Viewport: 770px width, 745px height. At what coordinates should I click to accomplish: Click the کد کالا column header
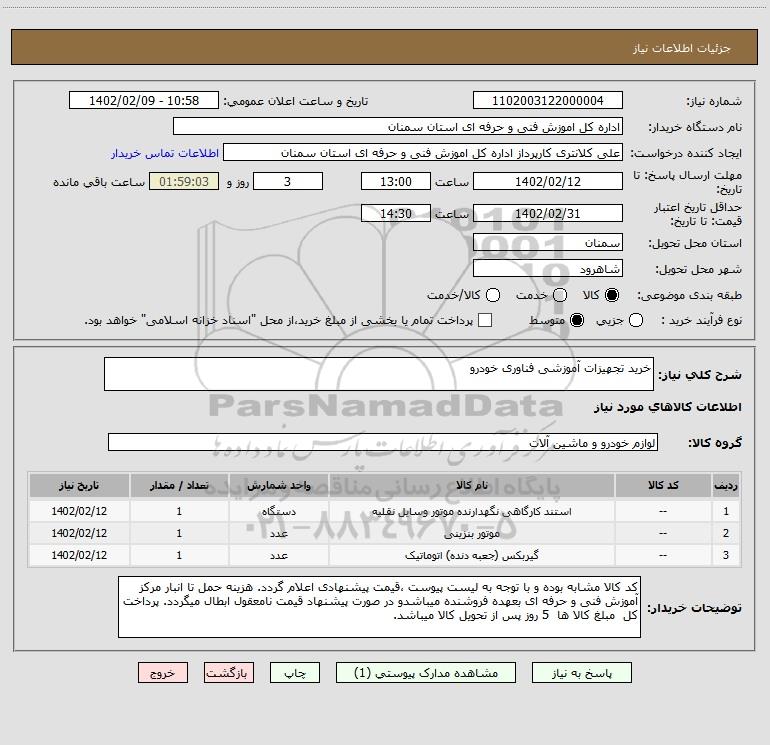(x=663, y=486)
